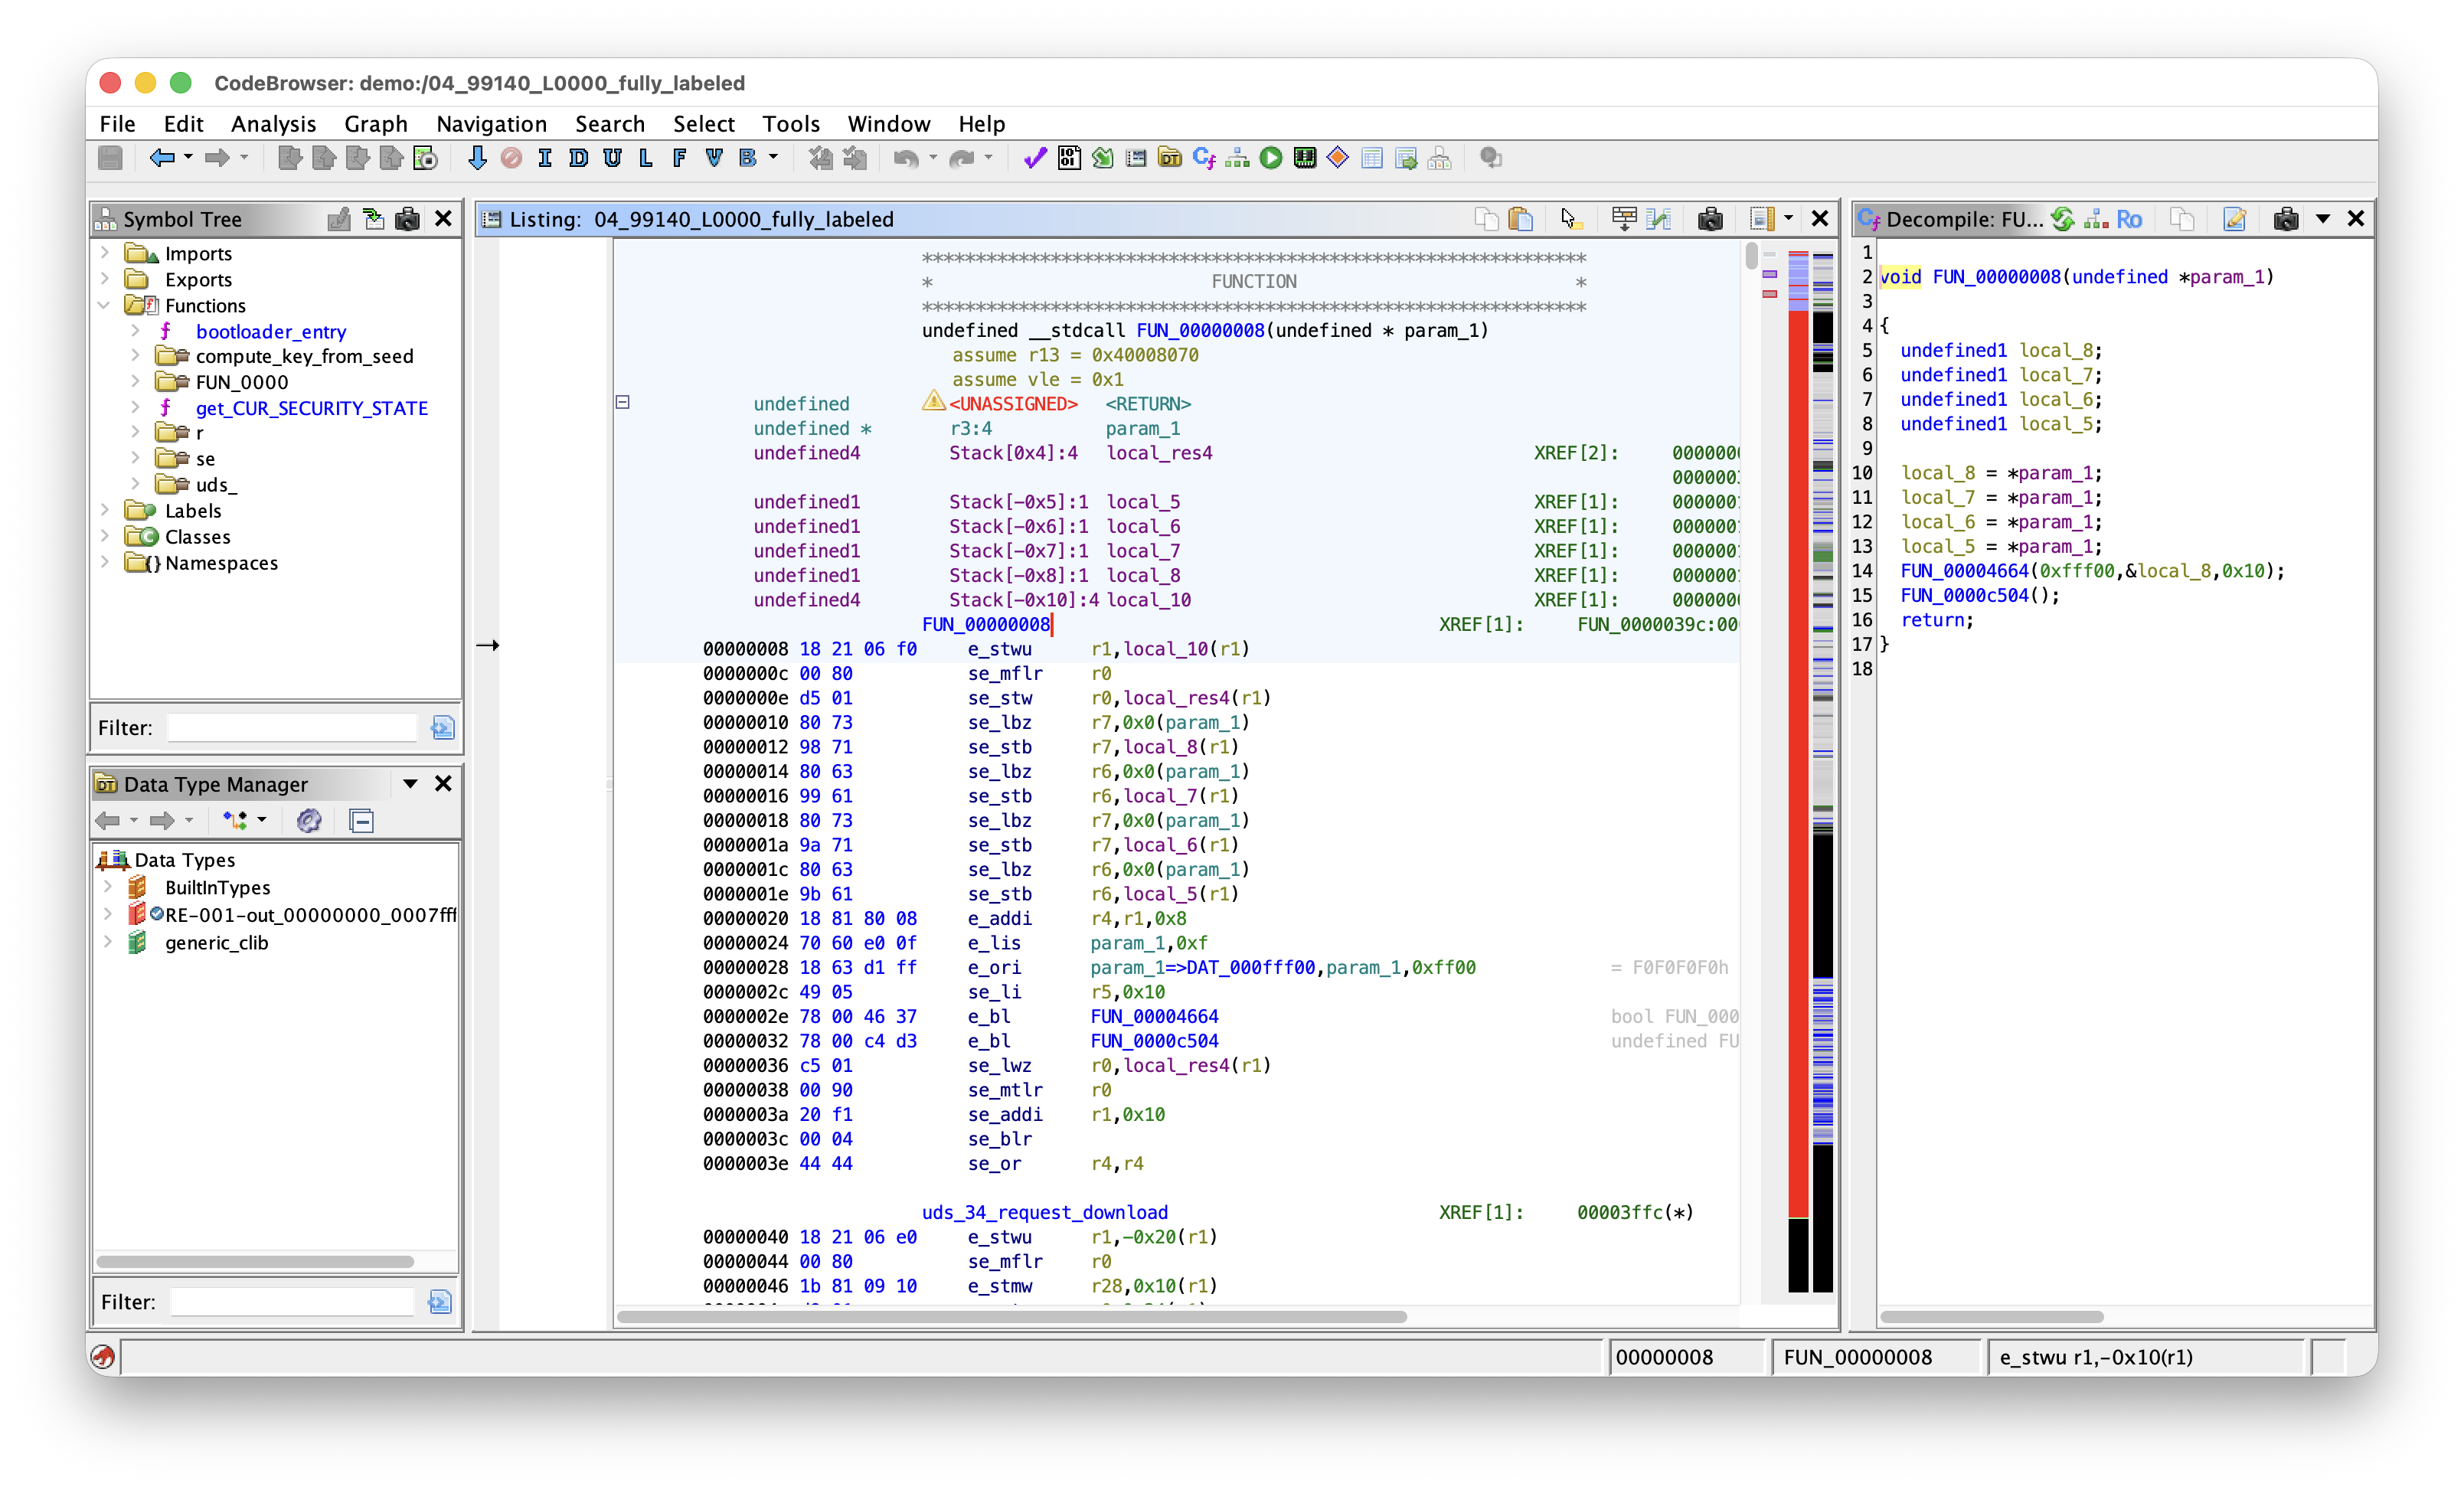Take Symbol Tree snapshot with camera icon
This screenshot has height=1490, width=2464.
[x=407, y=219]
